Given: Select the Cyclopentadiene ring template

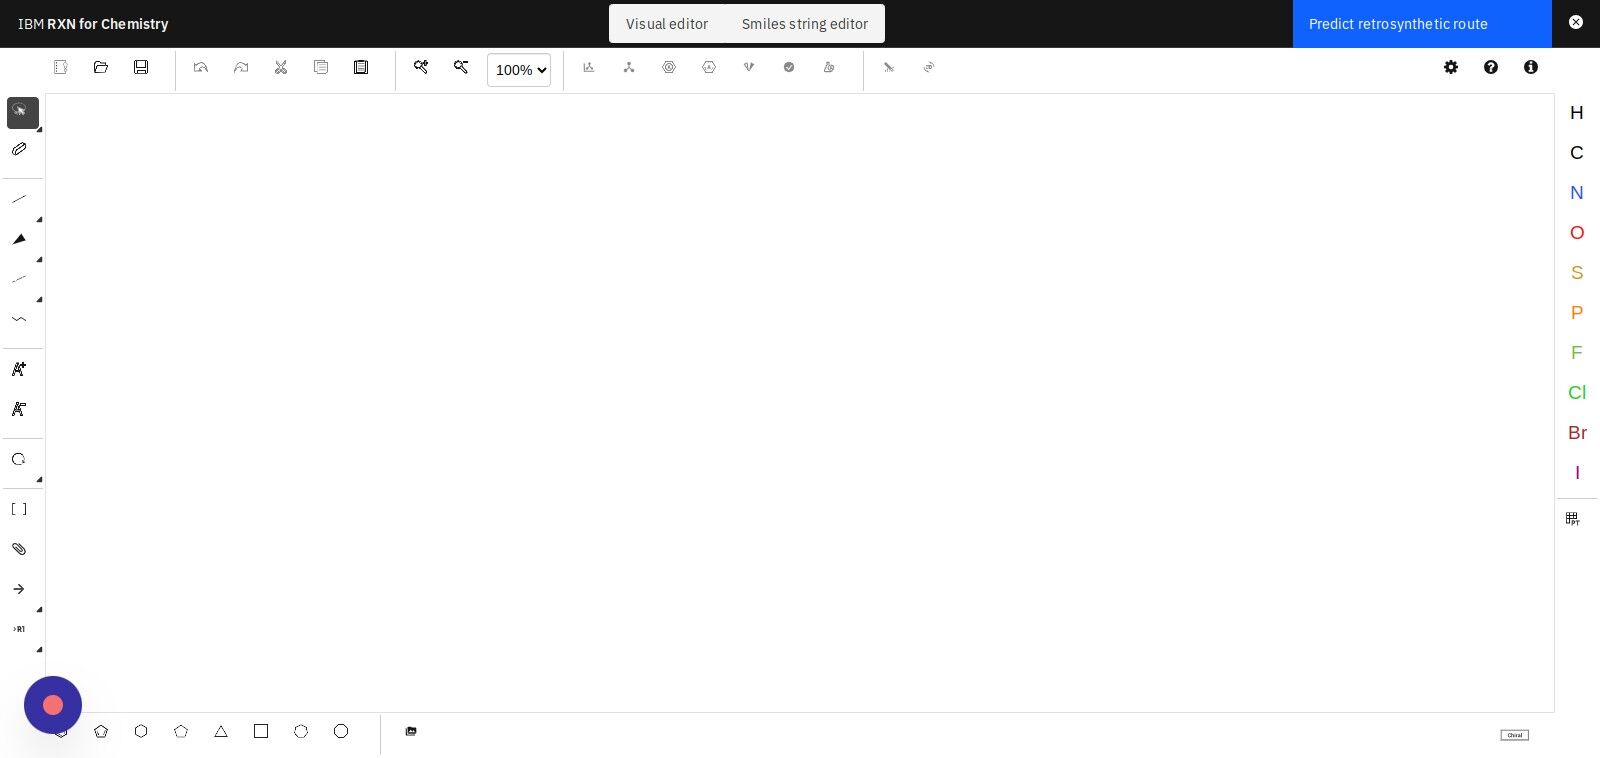Looking at the screenshot, I should (x=101, y=731).
